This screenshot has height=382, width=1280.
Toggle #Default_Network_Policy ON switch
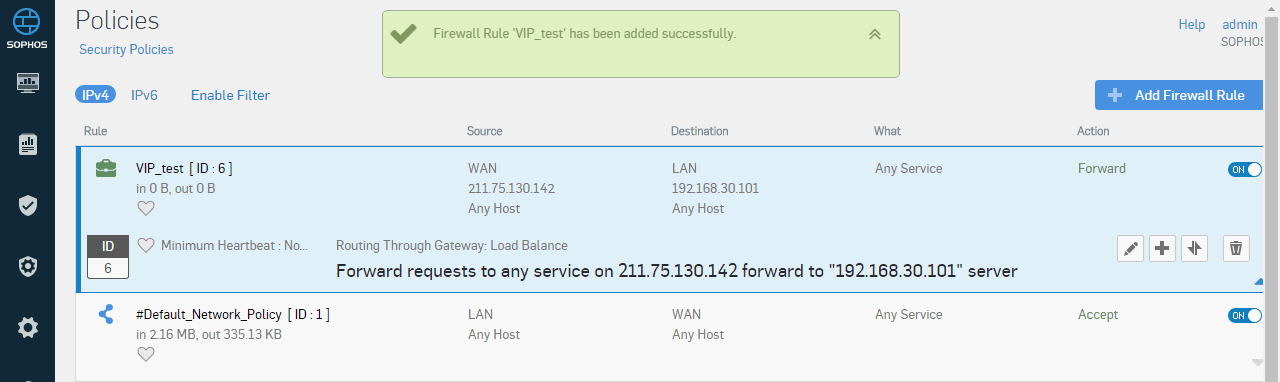coord(1244,316)
